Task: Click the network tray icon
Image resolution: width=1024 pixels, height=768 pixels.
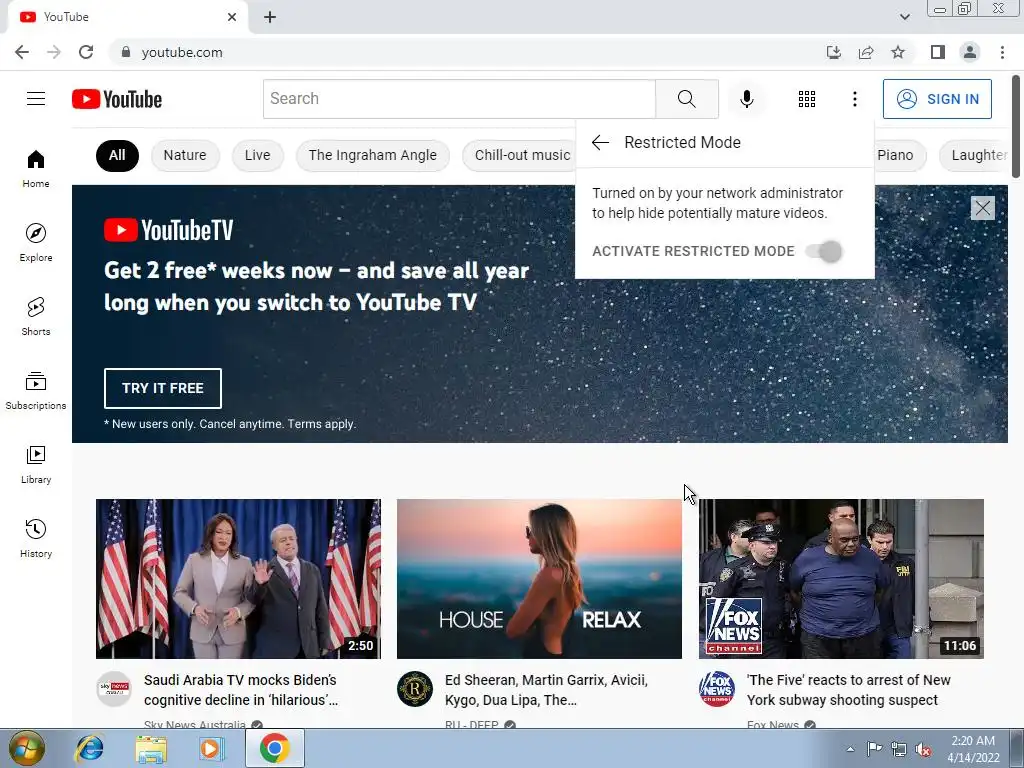Action: [x=899, y=749]
